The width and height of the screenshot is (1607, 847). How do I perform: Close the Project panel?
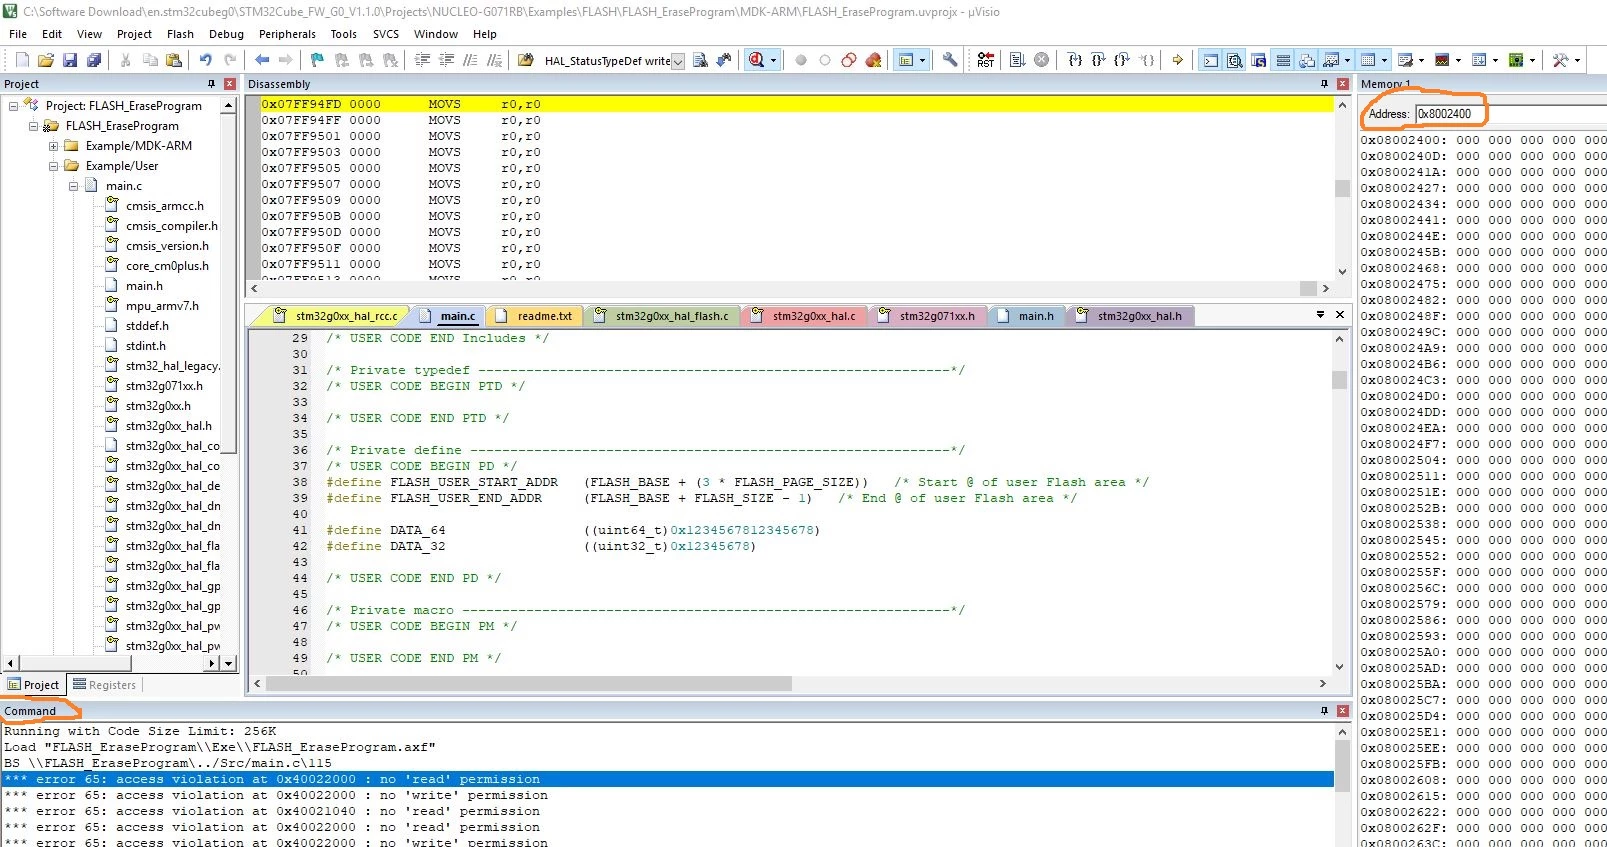click(x=230, y=84)
